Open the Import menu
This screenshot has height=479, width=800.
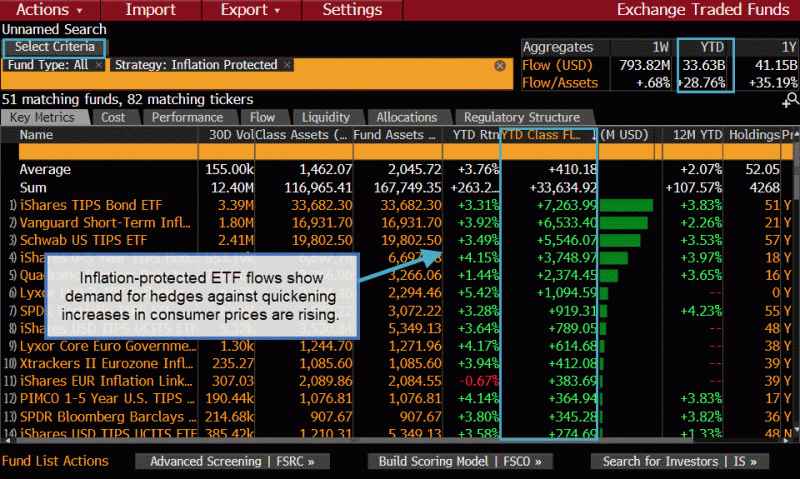coord(150,10)
